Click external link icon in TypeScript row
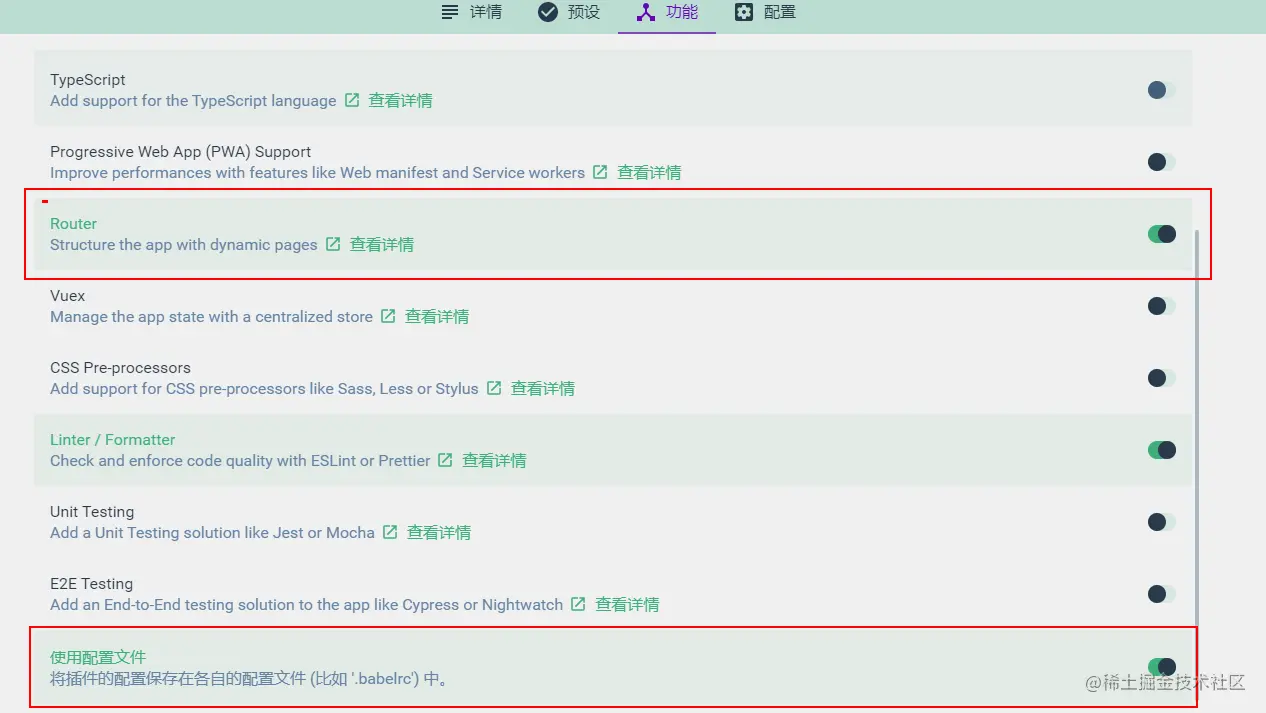Viewport: 1266px width, 713px height. (x=352, y=100)
